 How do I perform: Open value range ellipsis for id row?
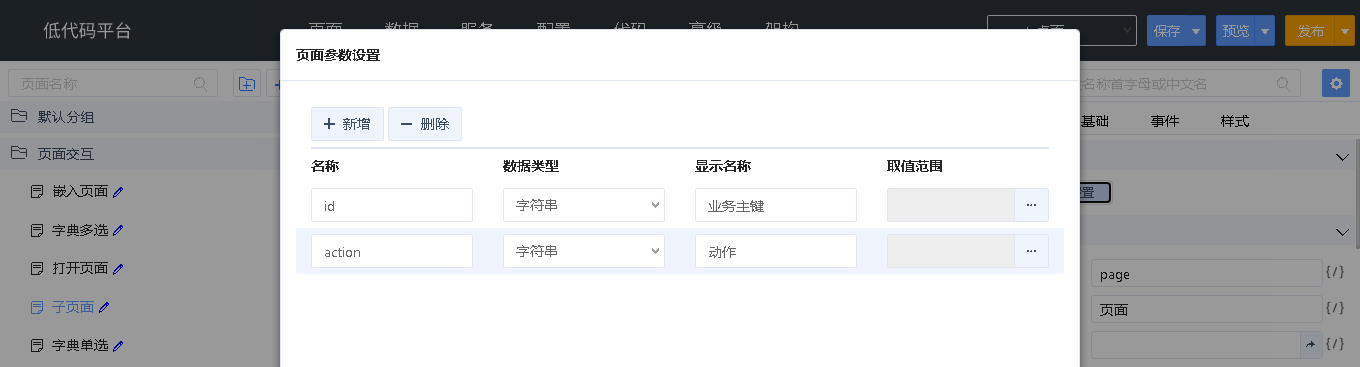1031,205
